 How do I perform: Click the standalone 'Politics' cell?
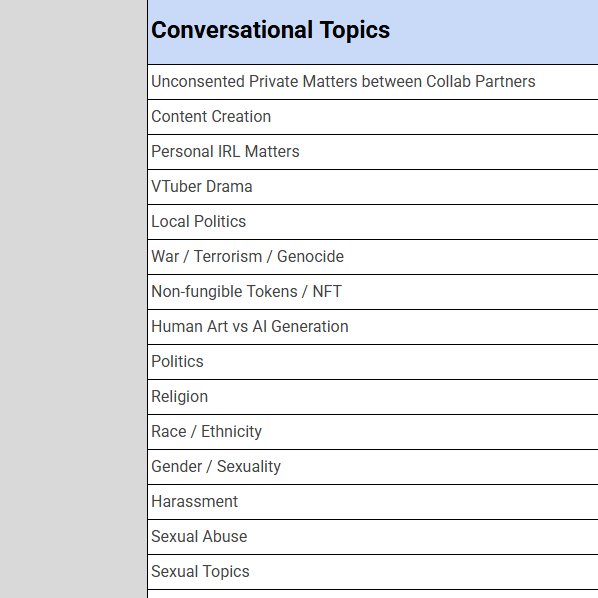pos(373,362)
